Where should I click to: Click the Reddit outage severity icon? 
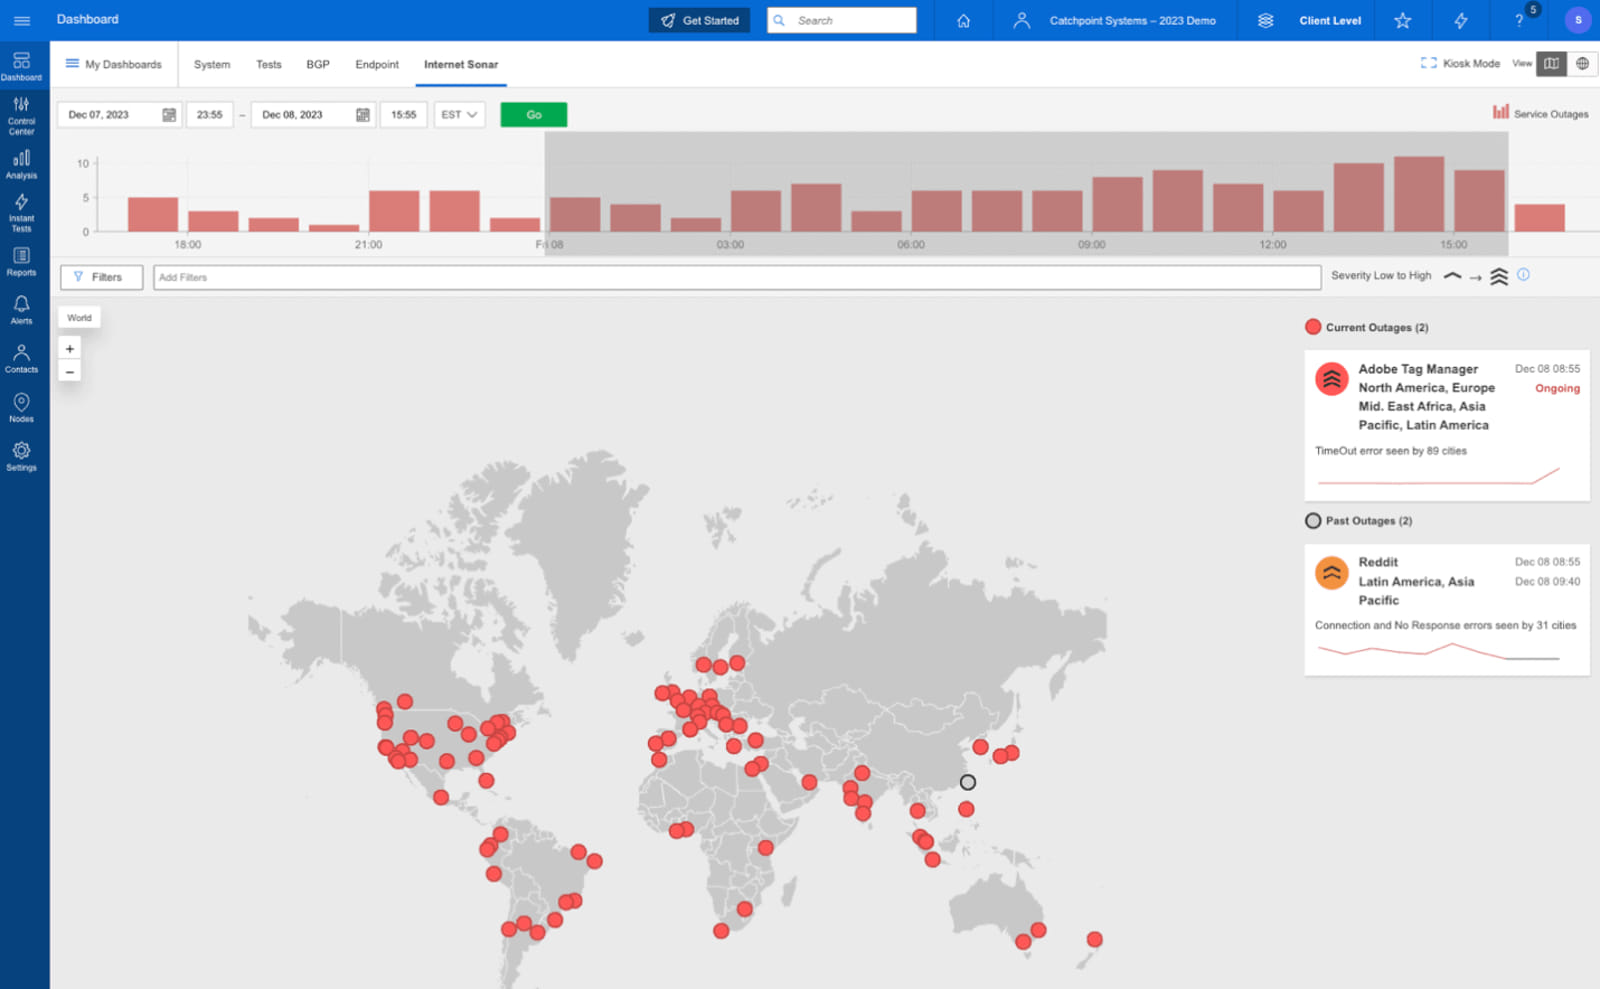1331,573
